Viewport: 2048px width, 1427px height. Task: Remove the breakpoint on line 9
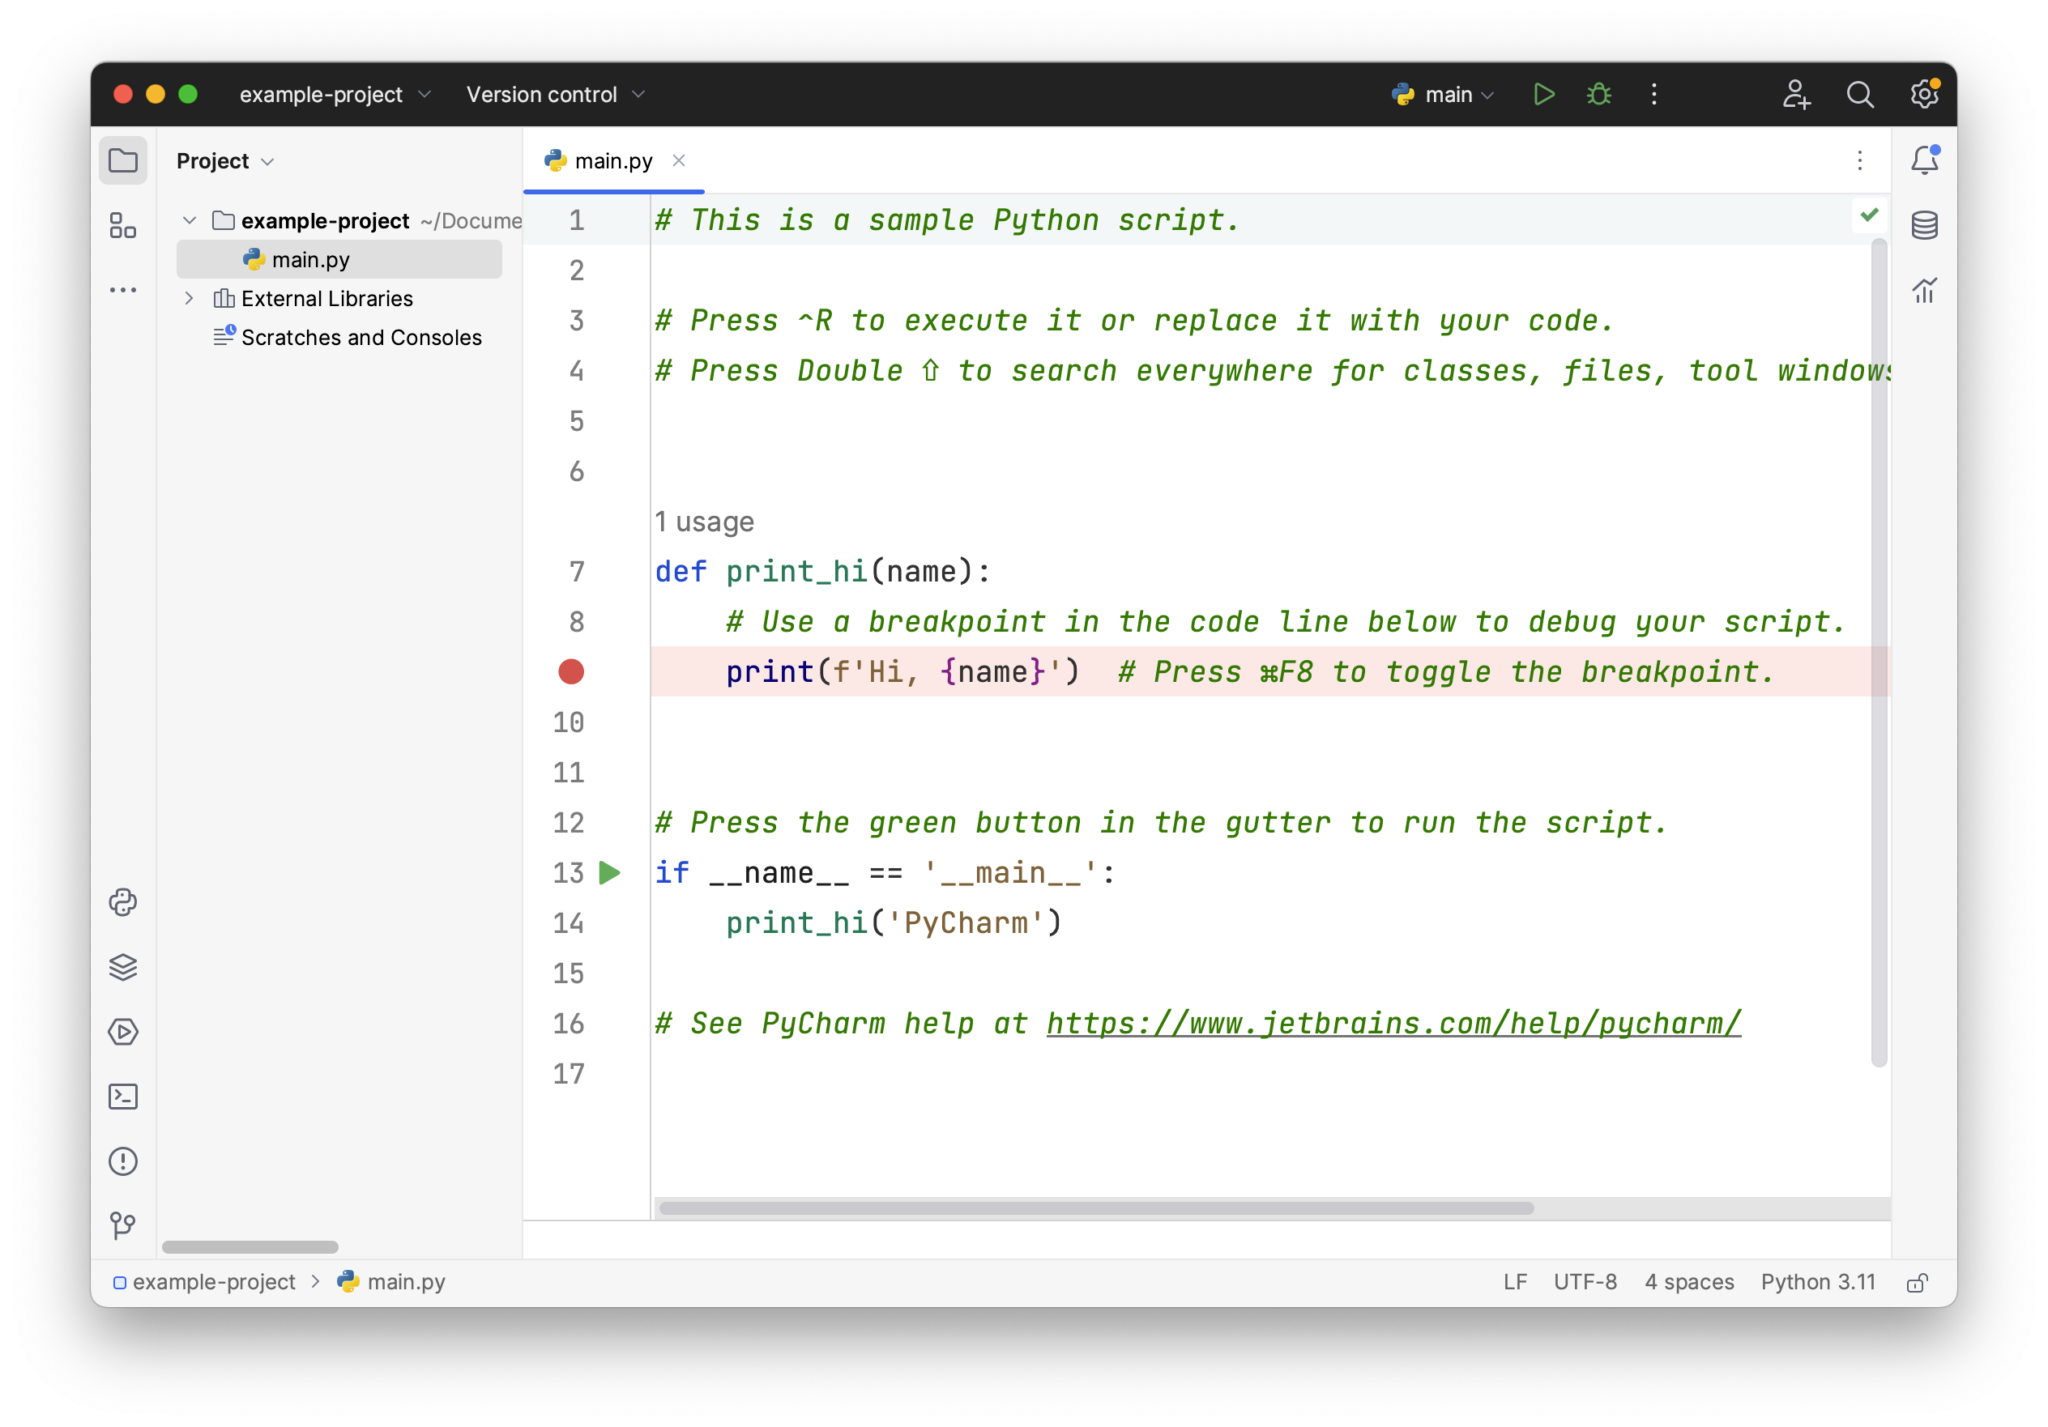[570, 671]
